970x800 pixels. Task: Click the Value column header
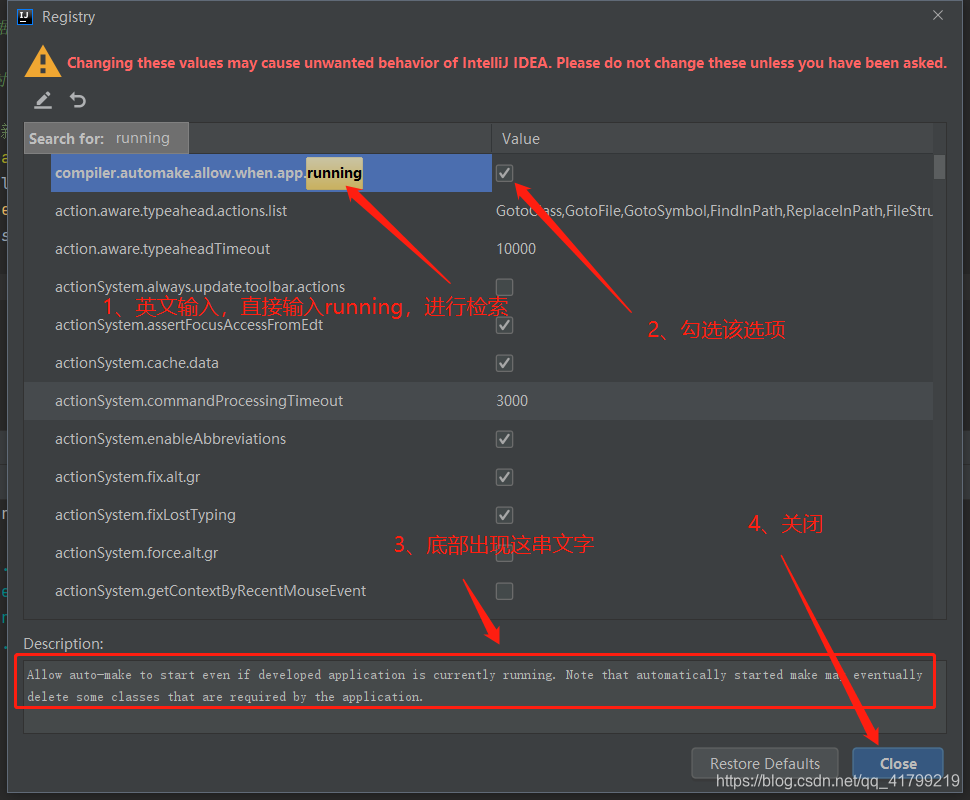click(712, 139)
